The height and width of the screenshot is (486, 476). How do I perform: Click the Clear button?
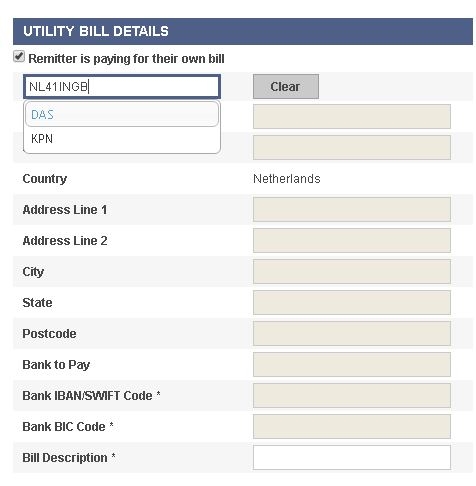coord(286,87)
